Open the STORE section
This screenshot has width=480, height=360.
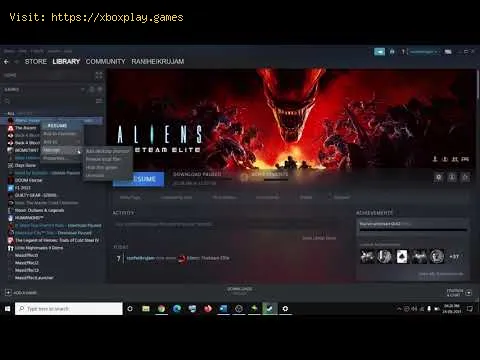pos(36,62)
